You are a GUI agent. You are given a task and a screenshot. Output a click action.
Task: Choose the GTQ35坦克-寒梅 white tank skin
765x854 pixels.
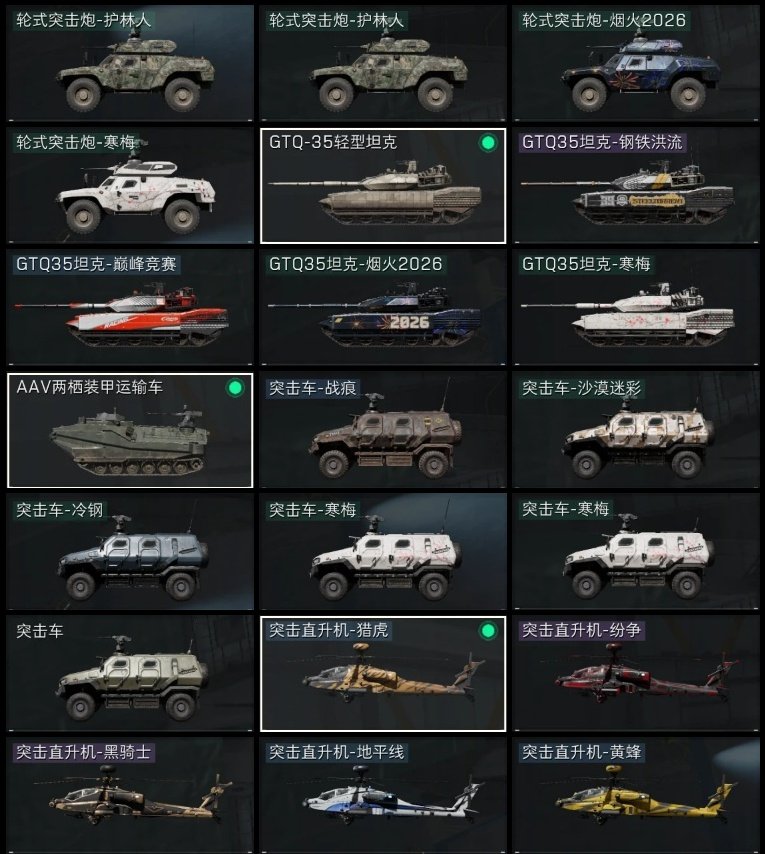(x=635, y=307)
